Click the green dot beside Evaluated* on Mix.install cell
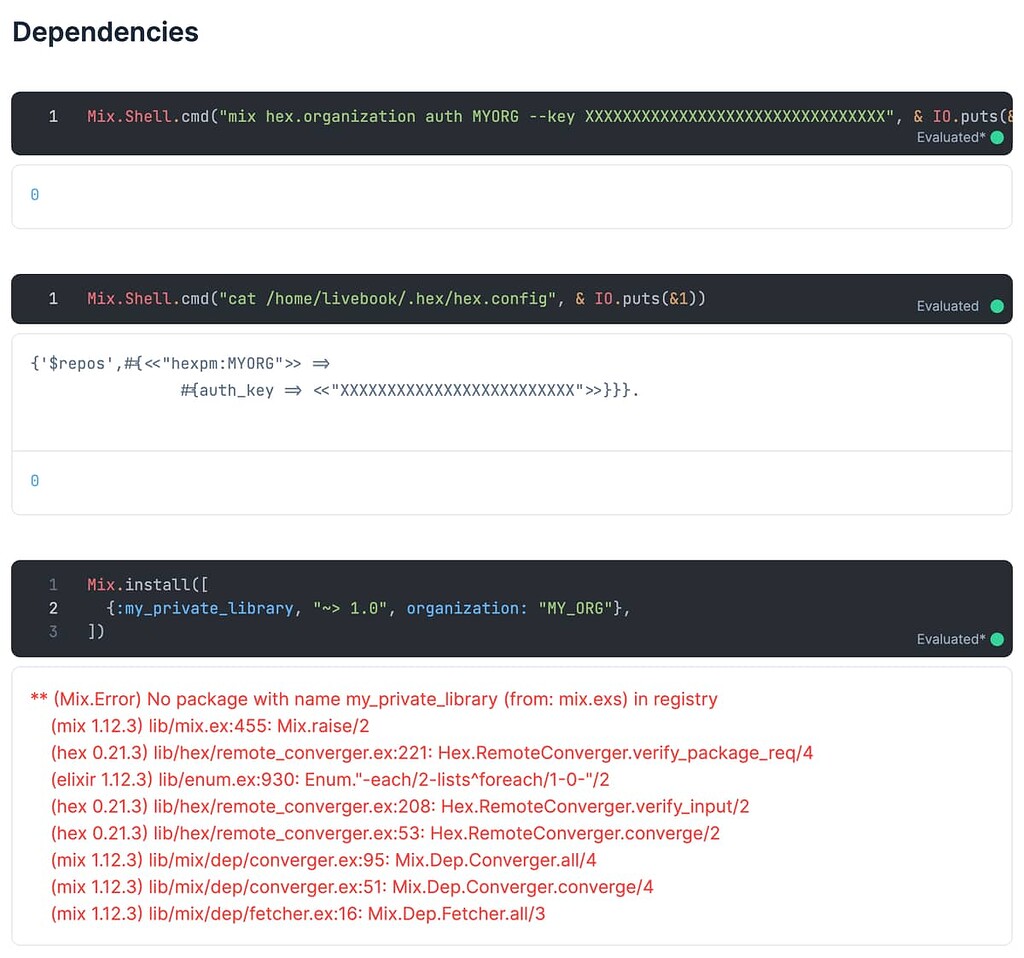This screenshot has height=958, width=1024. pyautogui.click(x=996, y=639)
